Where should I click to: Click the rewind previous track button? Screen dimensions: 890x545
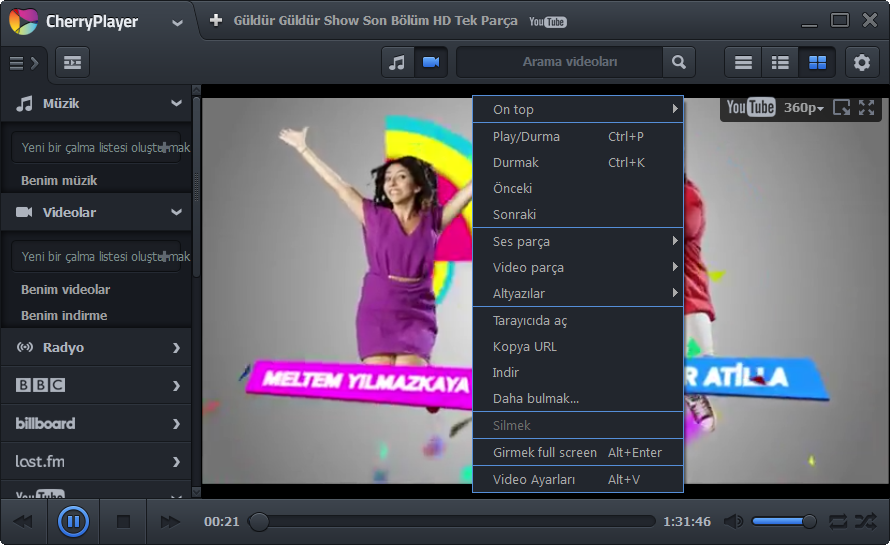(x=23, y=521)
